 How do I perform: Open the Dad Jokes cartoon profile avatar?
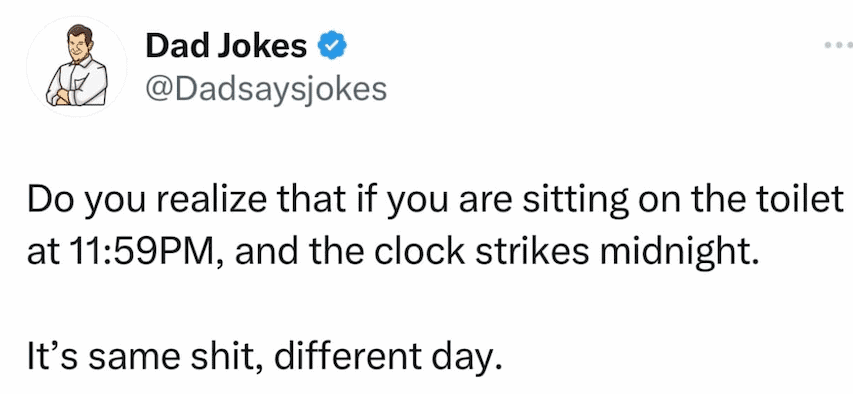(77, 66)
